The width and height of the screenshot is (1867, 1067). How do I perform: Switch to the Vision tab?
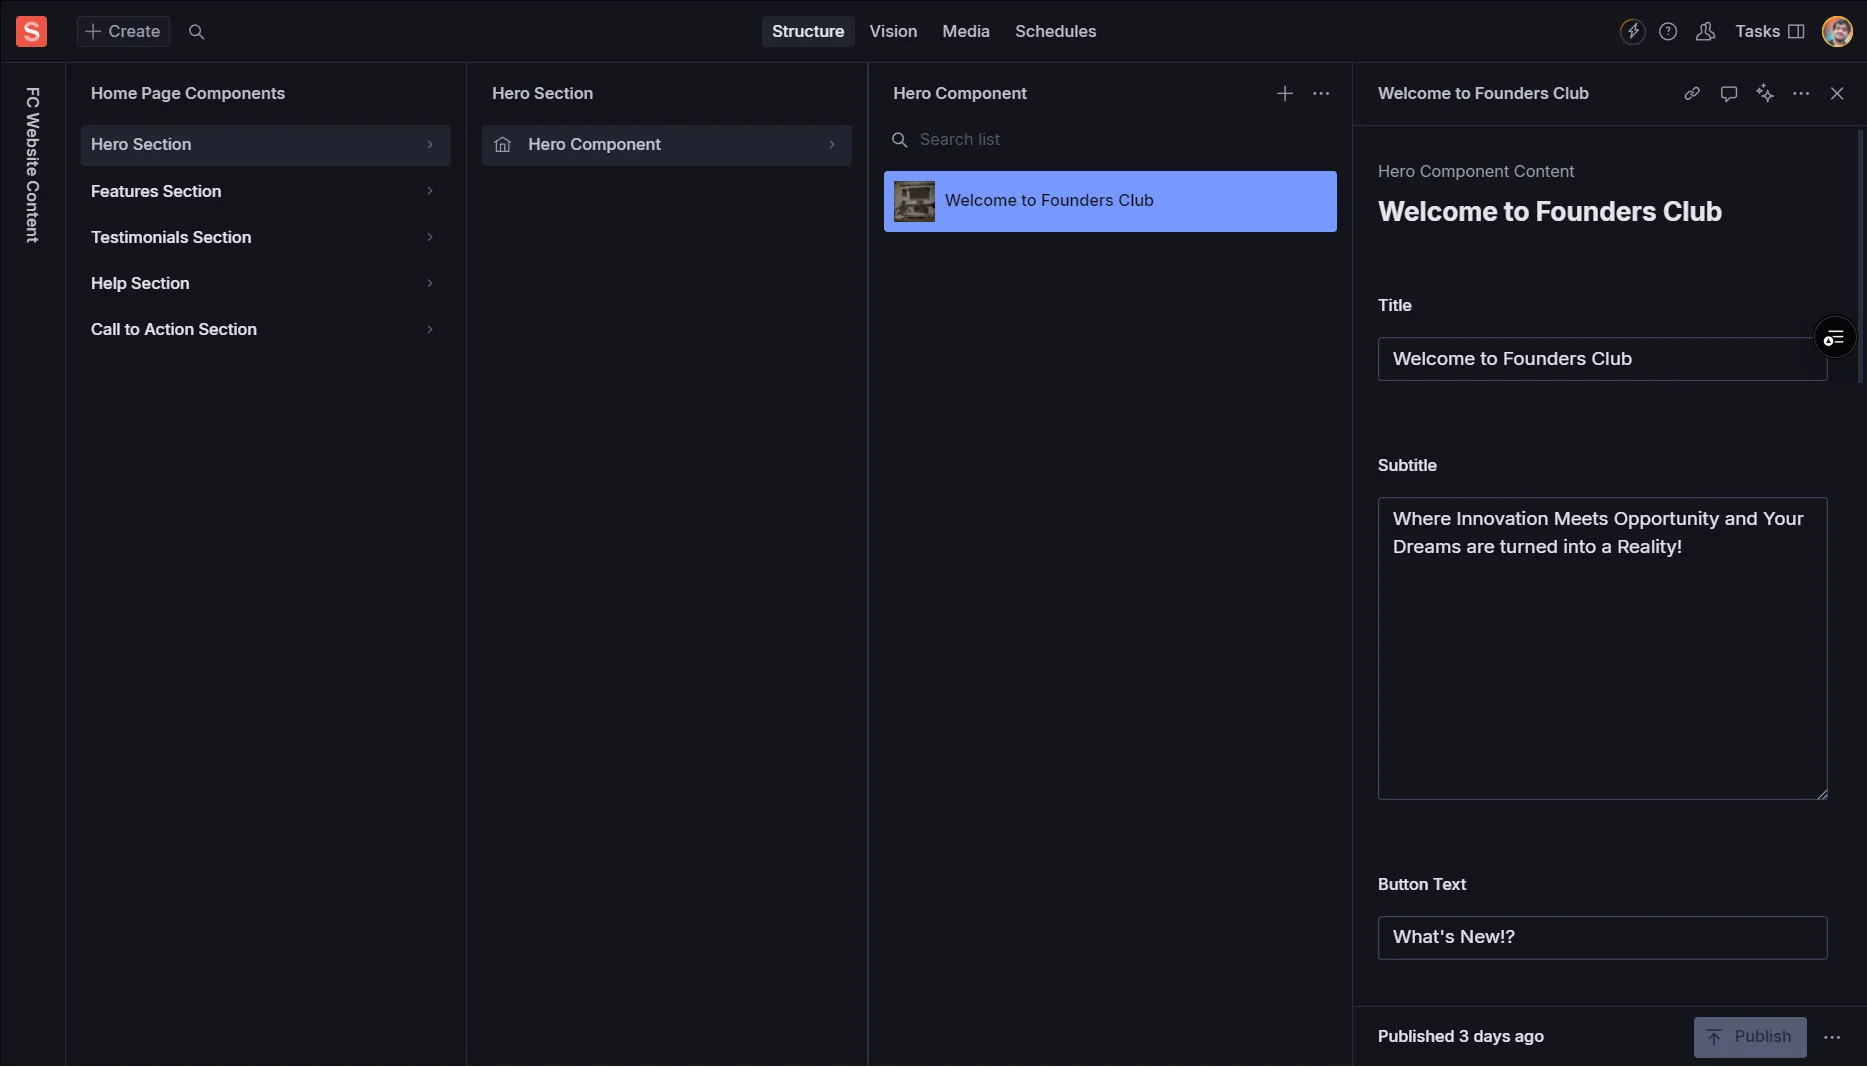pyautogui.click(x=893, y=32)
